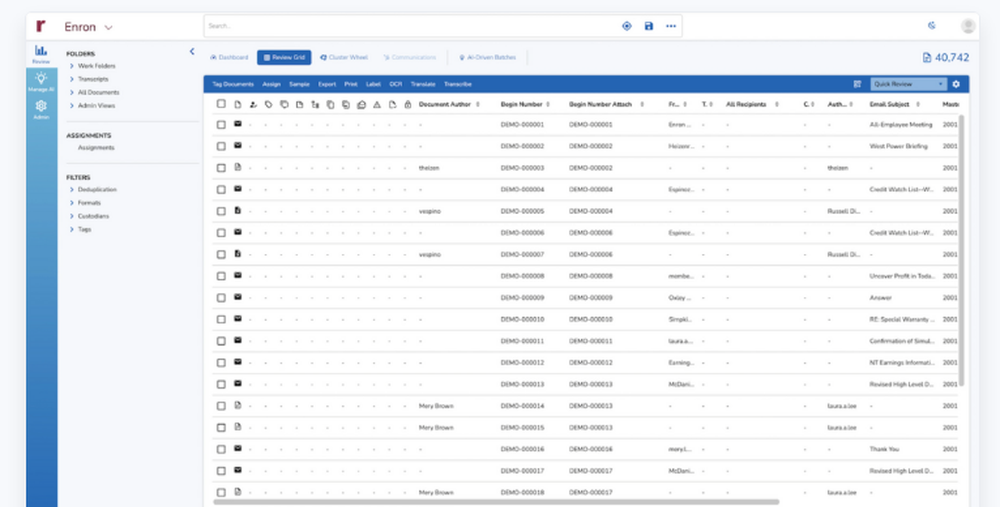Viewport: 1000px width, 507px height.
Task: Open the Review section in sidebar
Action: (x=41, y=54)
